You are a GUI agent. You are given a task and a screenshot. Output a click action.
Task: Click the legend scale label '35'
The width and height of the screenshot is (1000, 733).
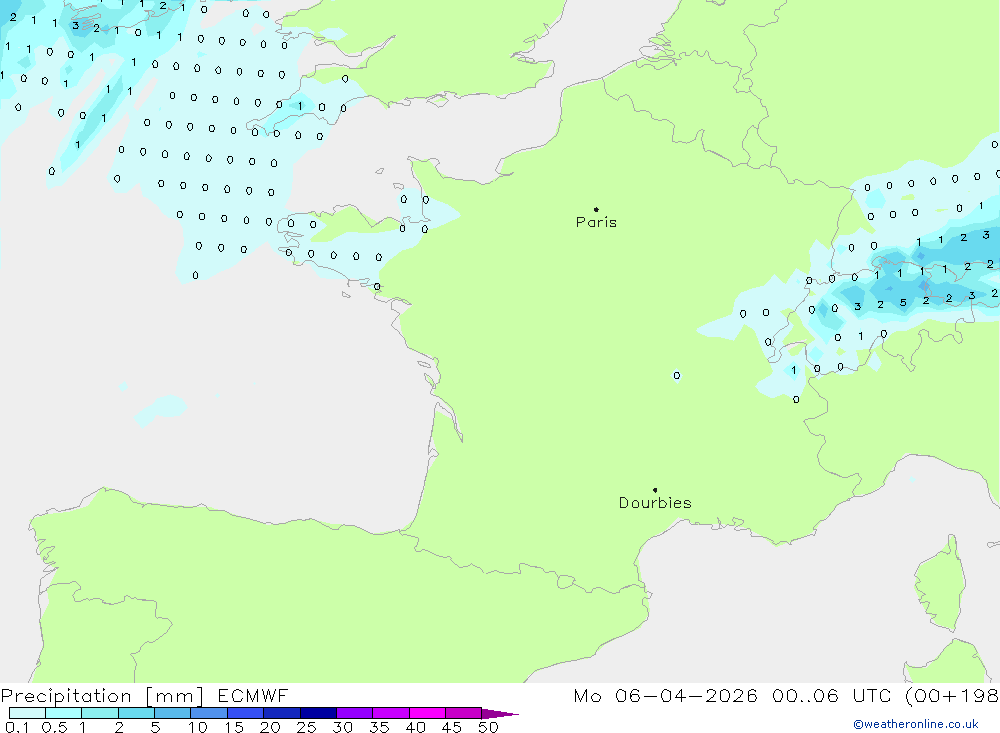click(x=379, y=727)
